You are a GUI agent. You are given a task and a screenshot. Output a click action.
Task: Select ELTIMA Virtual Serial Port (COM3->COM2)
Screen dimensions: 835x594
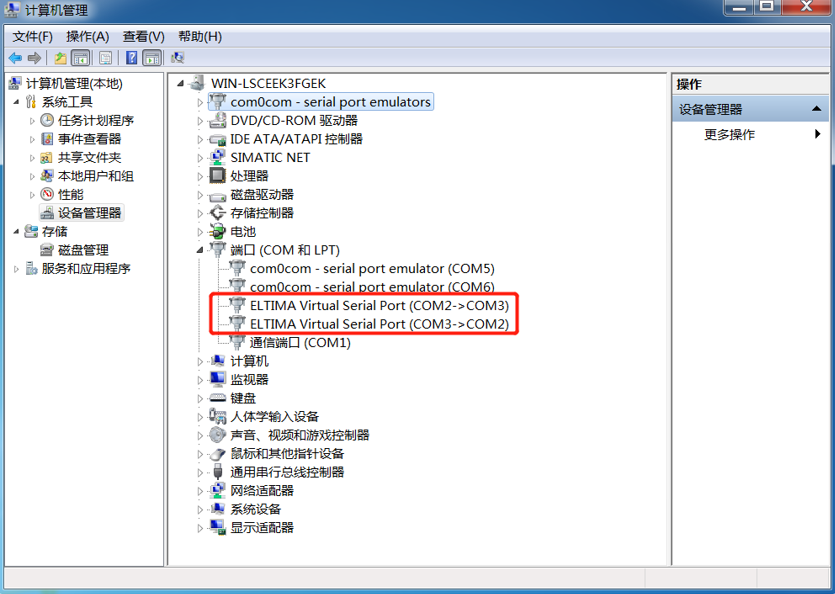[x=379, y=324]
